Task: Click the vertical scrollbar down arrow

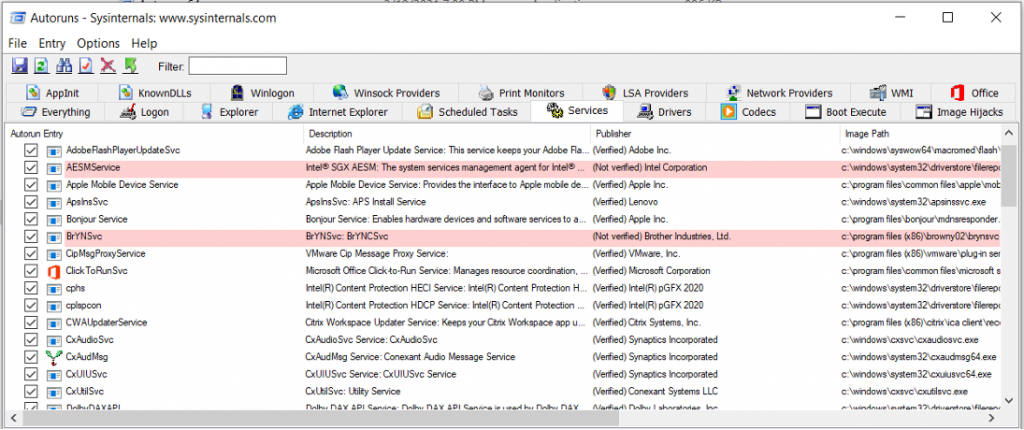Action: coord(1009,403)
